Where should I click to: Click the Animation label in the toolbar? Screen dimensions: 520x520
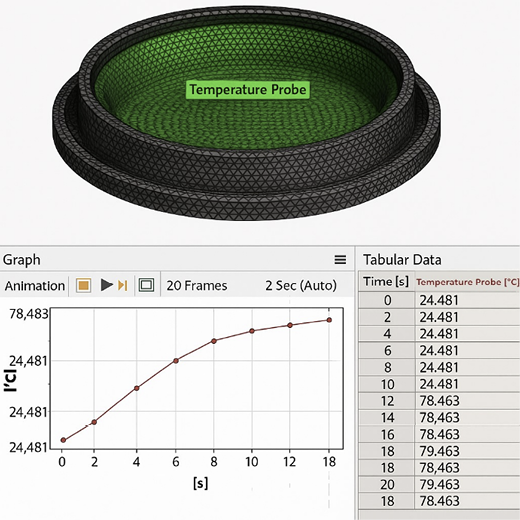click(35, 286)
